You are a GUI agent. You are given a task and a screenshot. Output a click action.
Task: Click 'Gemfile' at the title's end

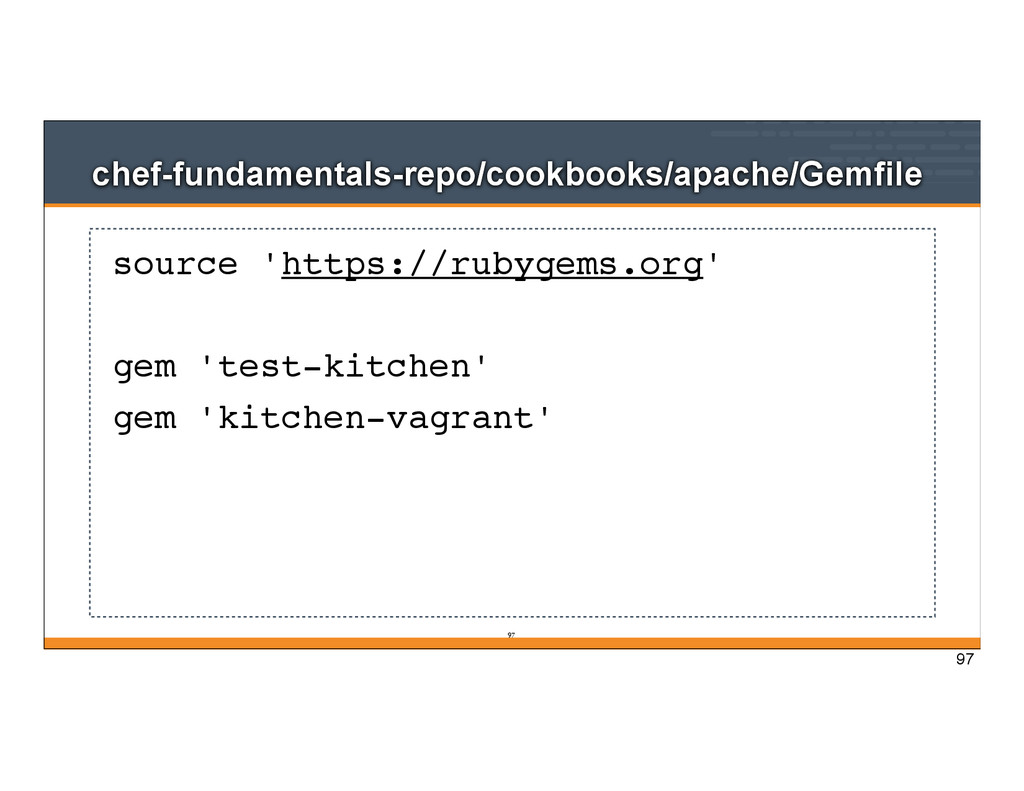[x=860, y=175]
